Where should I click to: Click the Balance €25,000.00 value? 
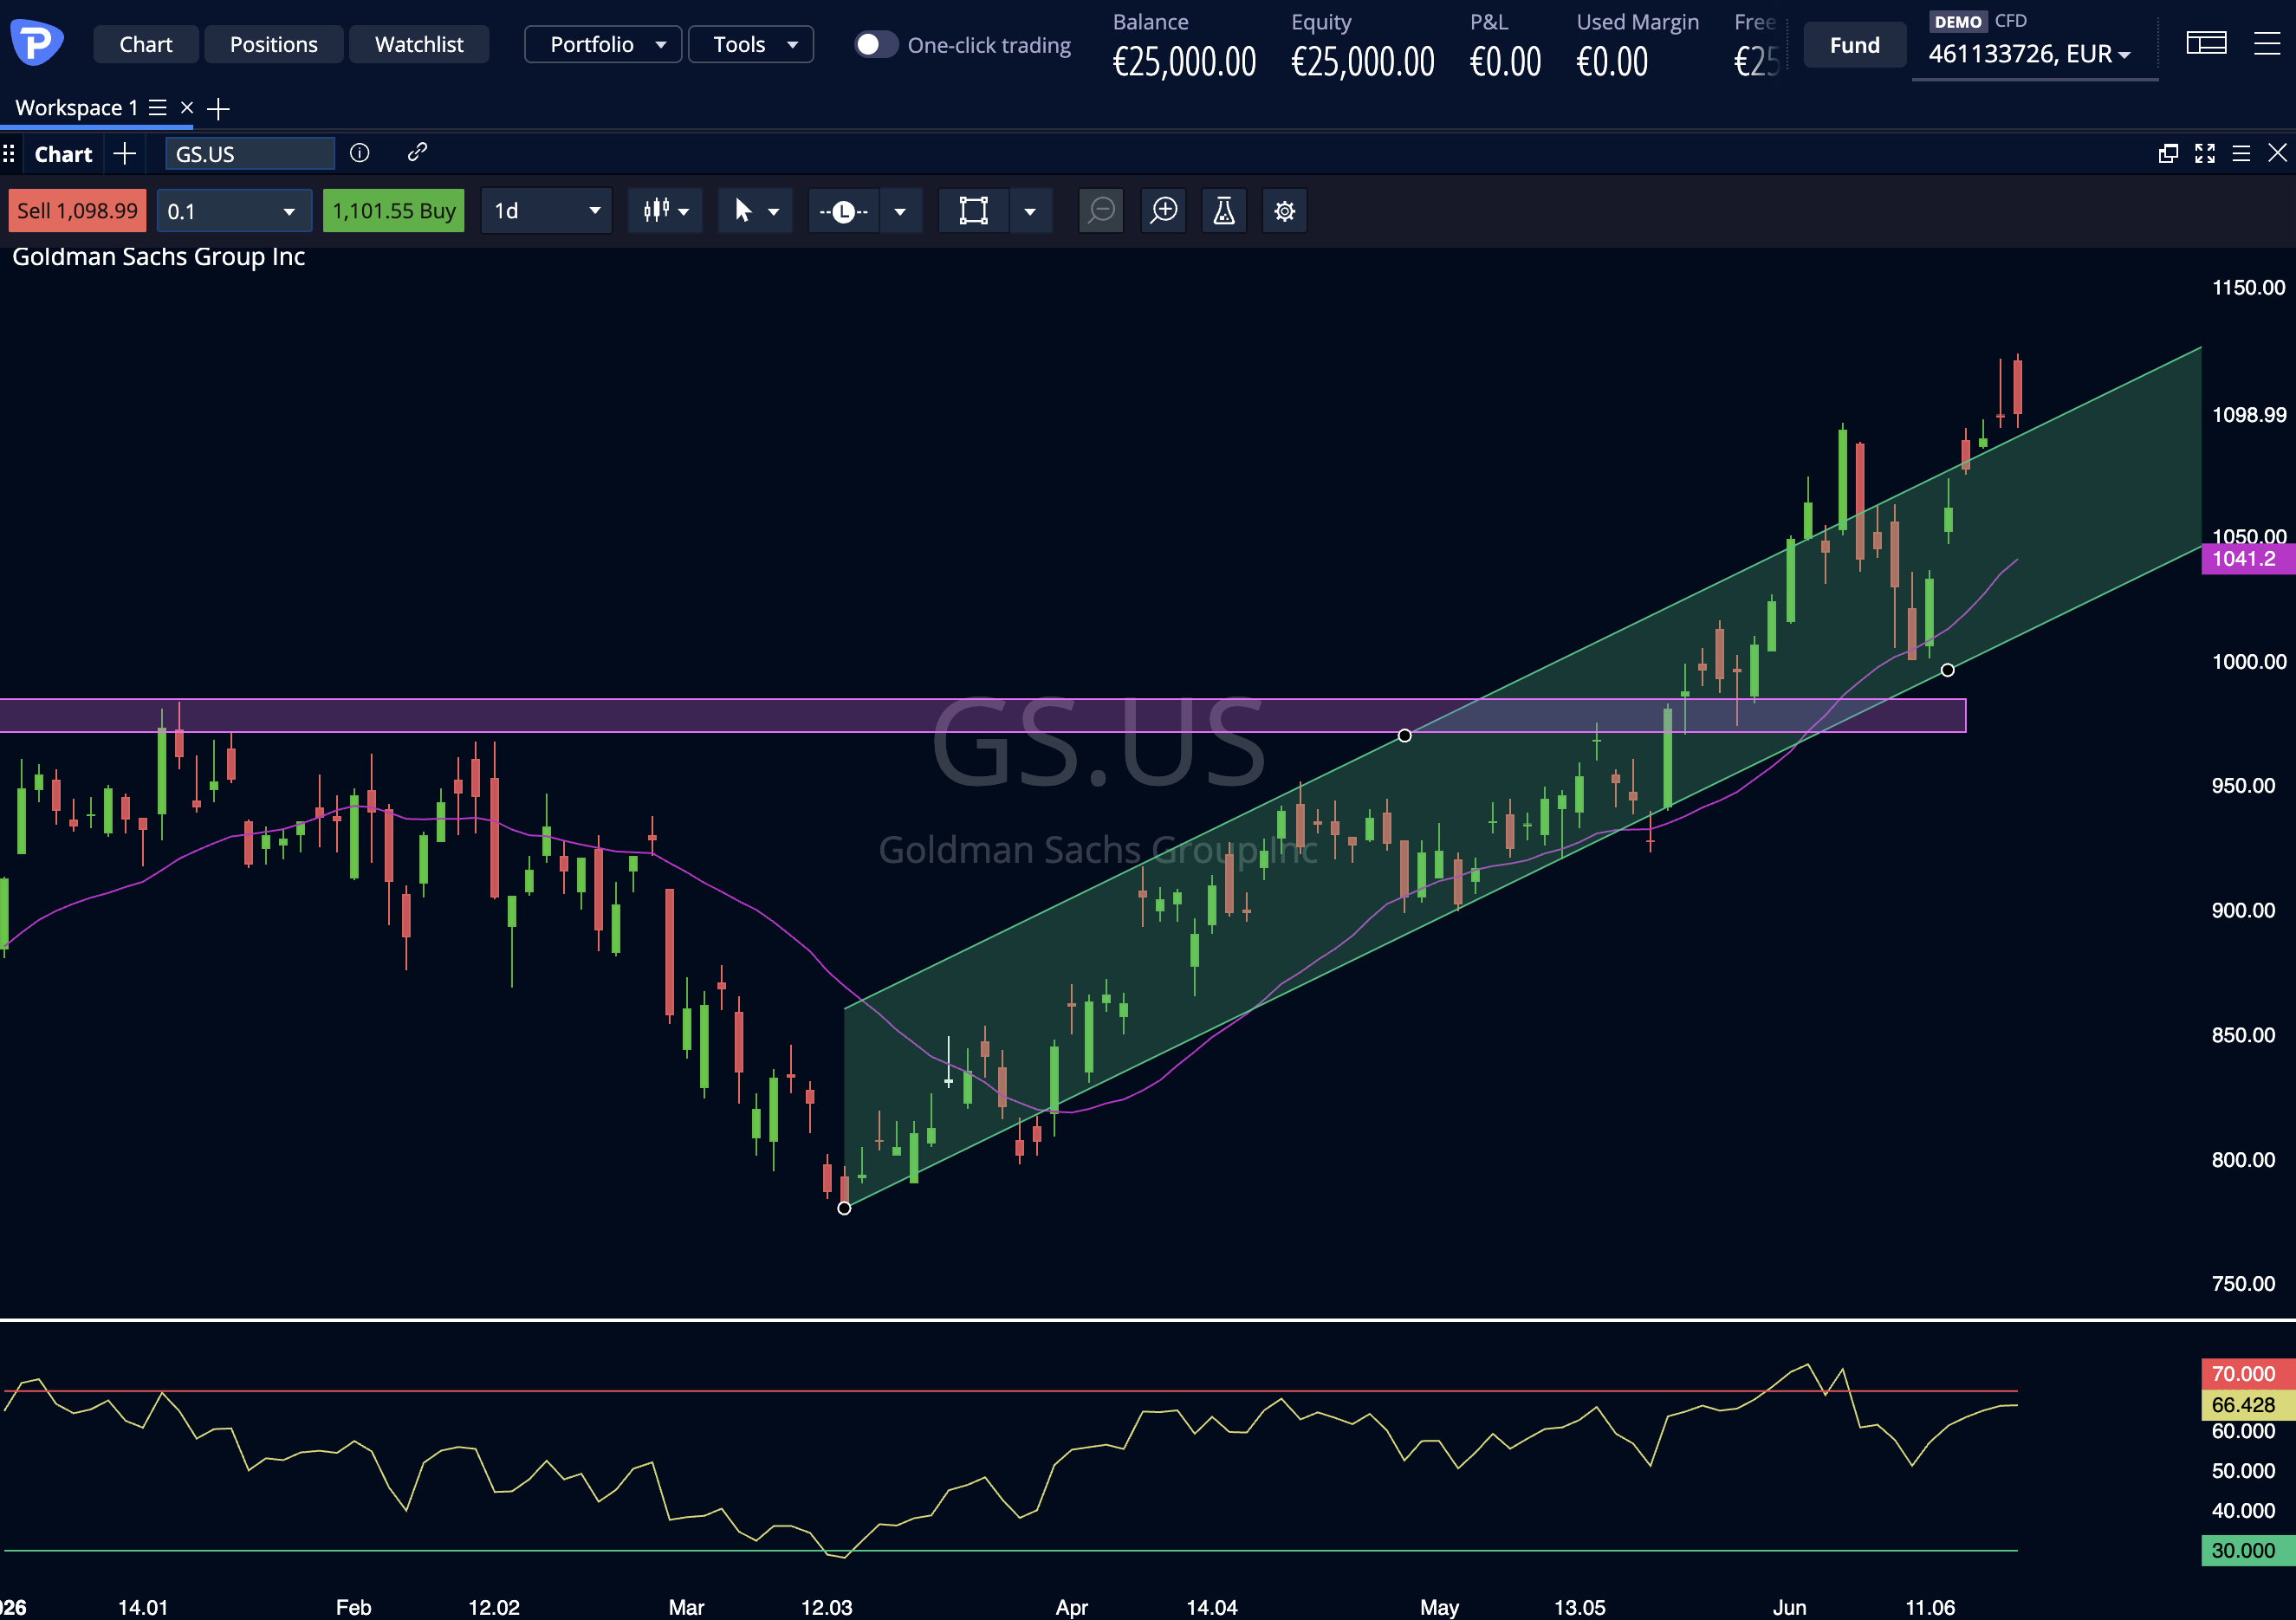[1185, 62]
